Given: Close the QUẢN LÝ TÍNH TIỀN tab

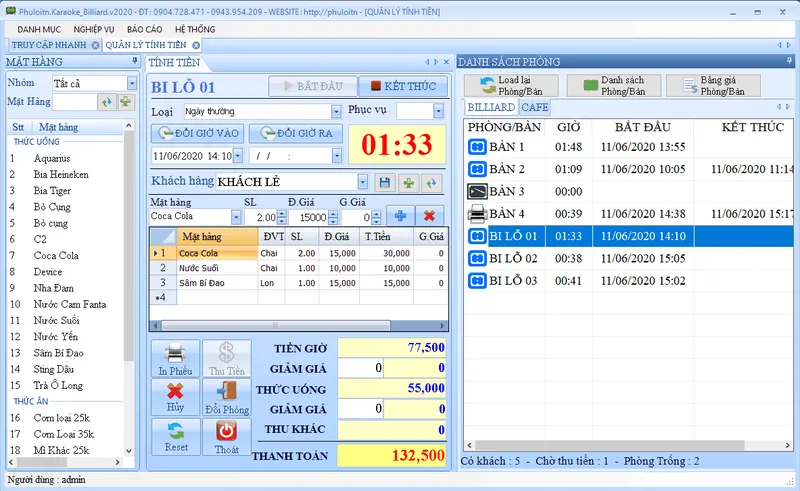Looking at the screenshot, I should (196, 45).
